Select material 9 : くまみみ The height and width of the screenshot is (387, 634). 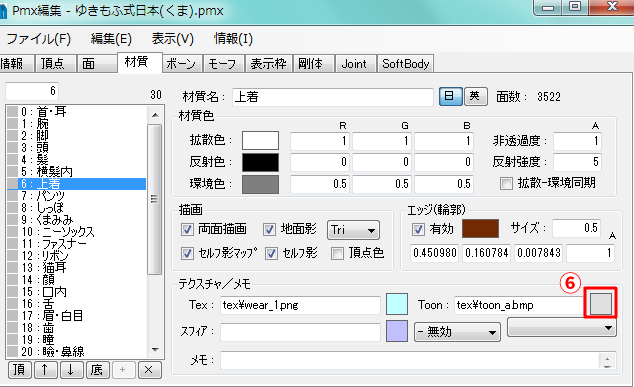[77, 220]
